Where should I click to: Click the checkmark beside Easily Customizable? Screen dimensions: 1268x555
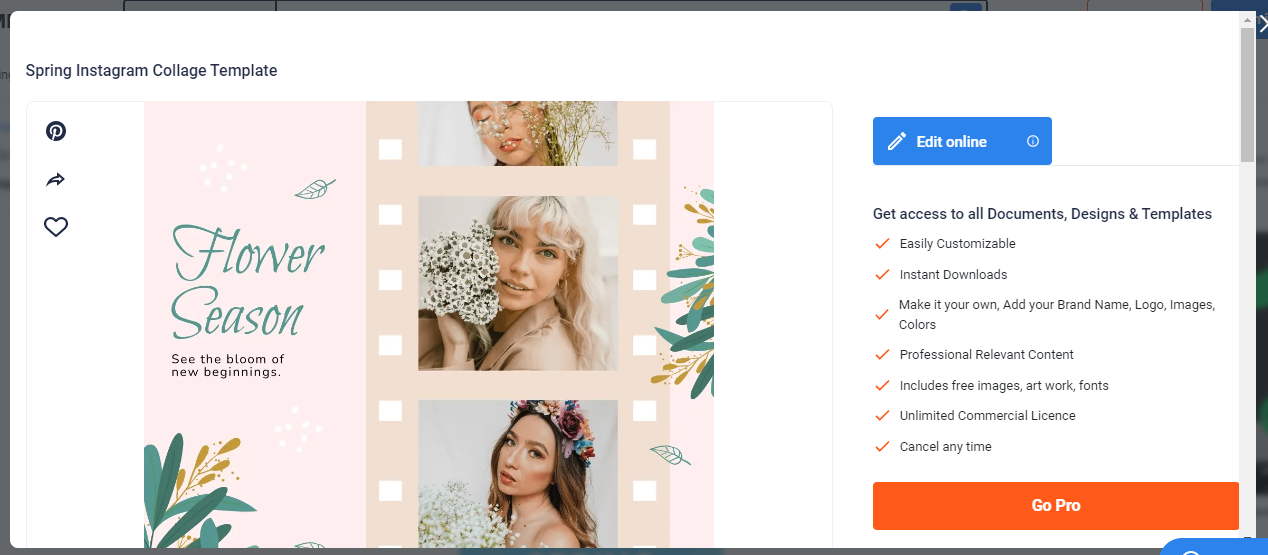pos(882,244)
